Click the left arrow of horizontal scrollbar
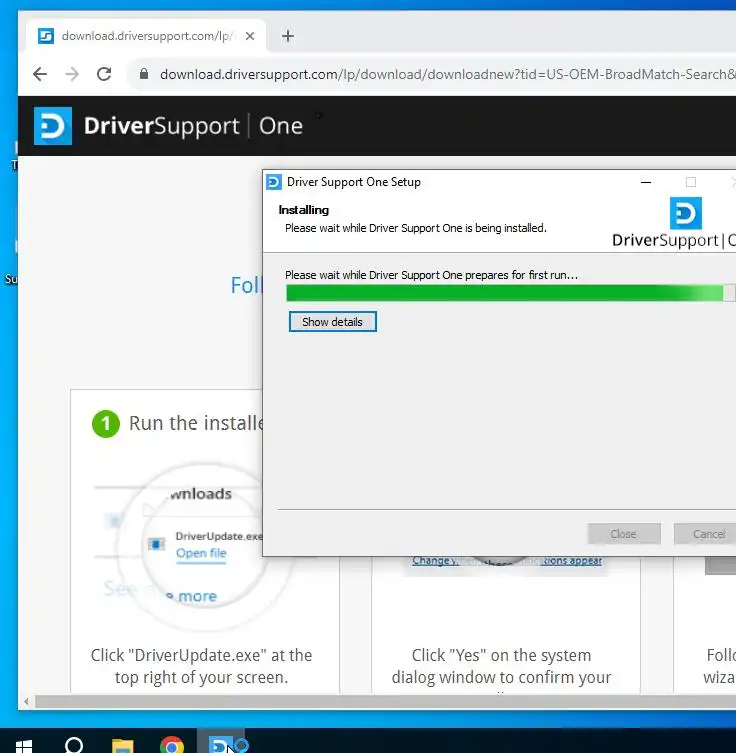The width and height of the screenshot is (736, 753). coord(26,702)
